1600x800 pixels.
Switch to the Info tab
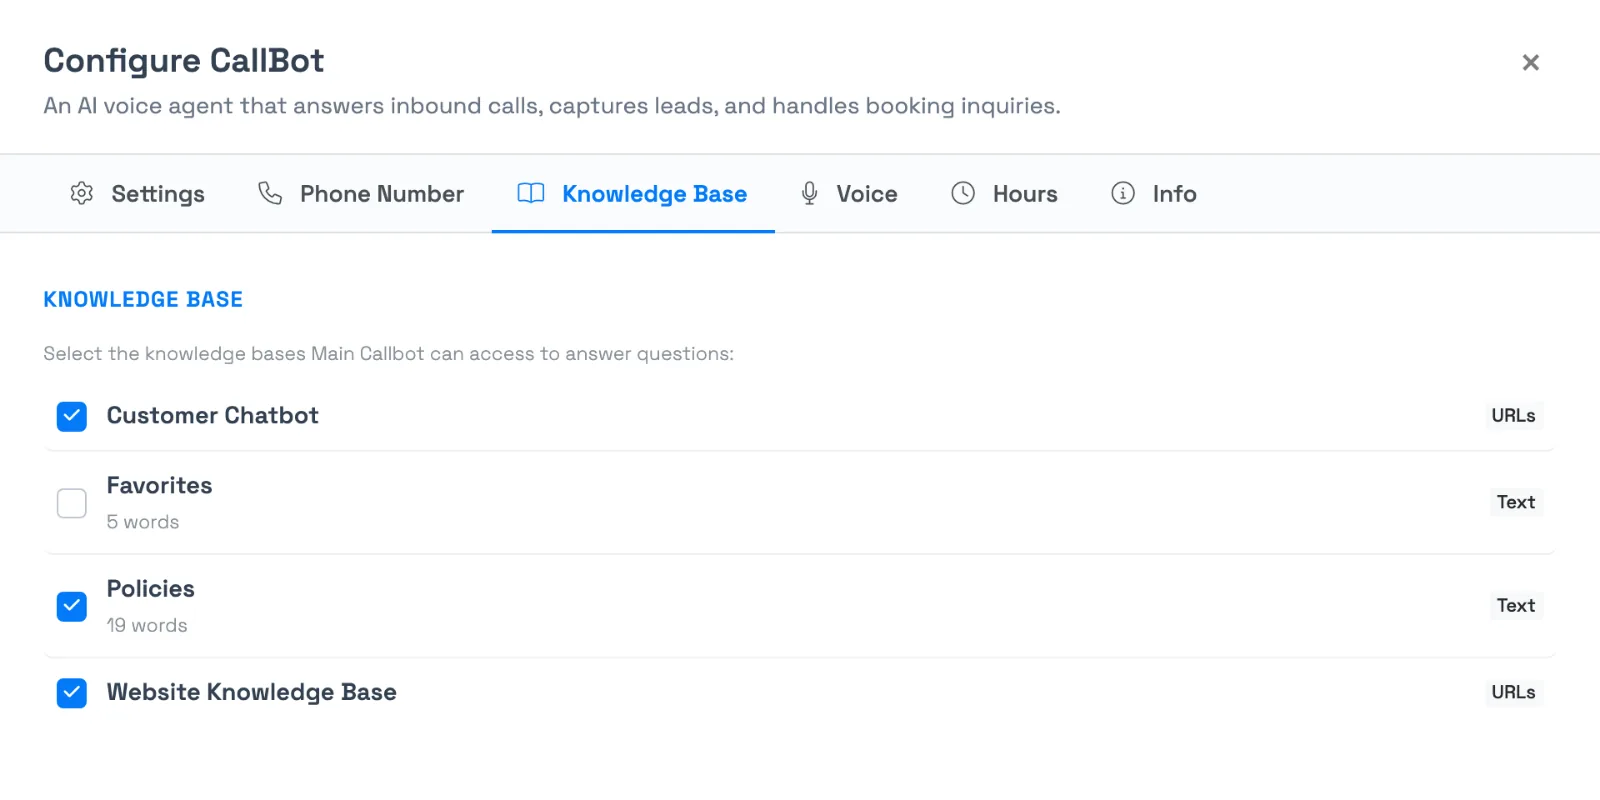tap(1154, 194)
